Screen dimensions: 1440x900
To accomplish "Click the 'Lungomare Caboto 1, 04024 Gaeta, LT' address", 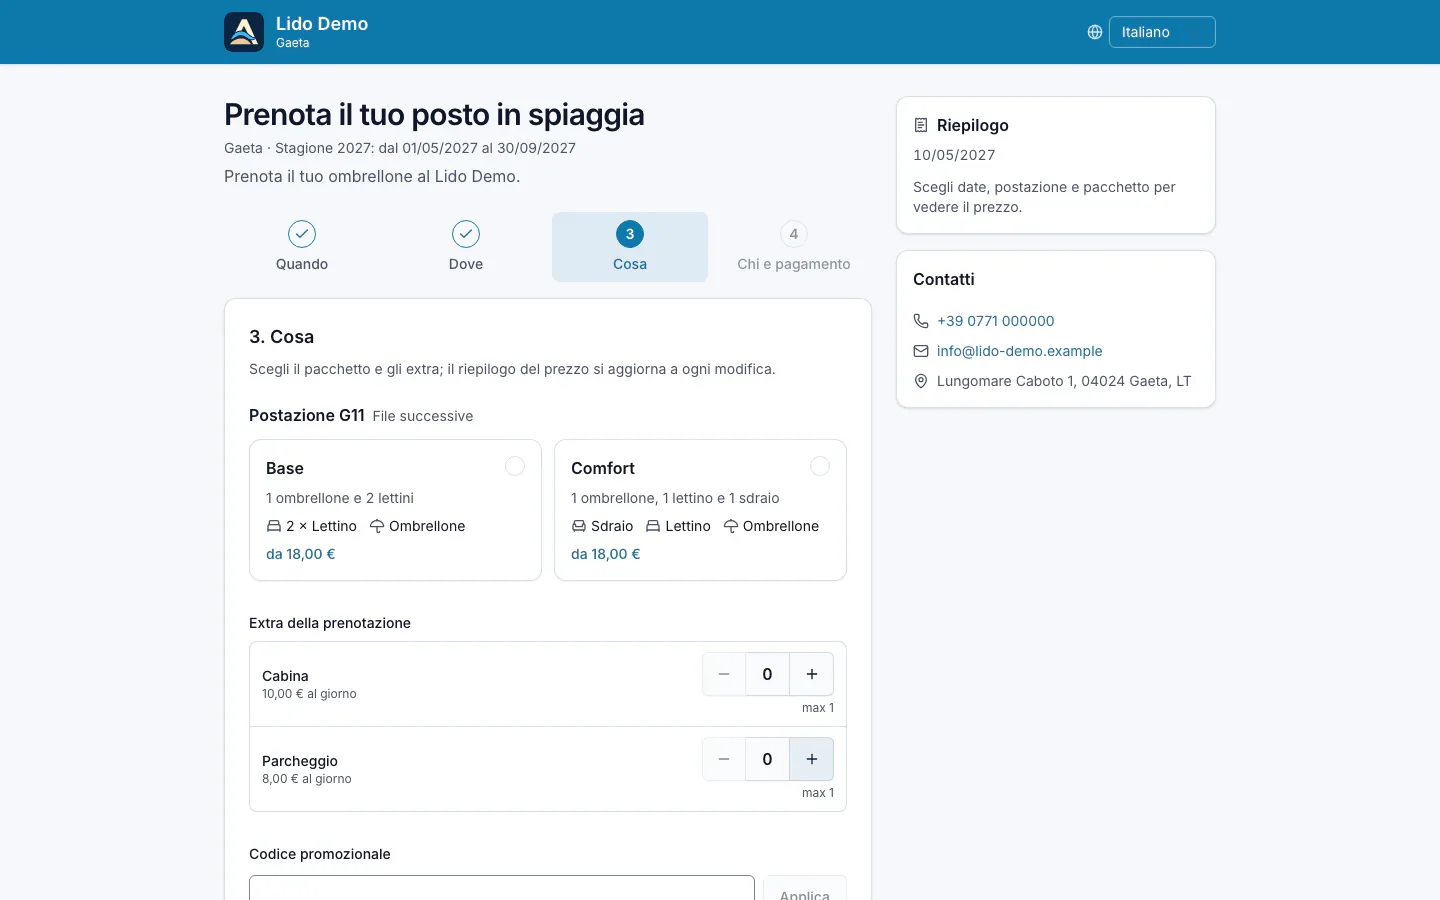I will [1064, 381].
